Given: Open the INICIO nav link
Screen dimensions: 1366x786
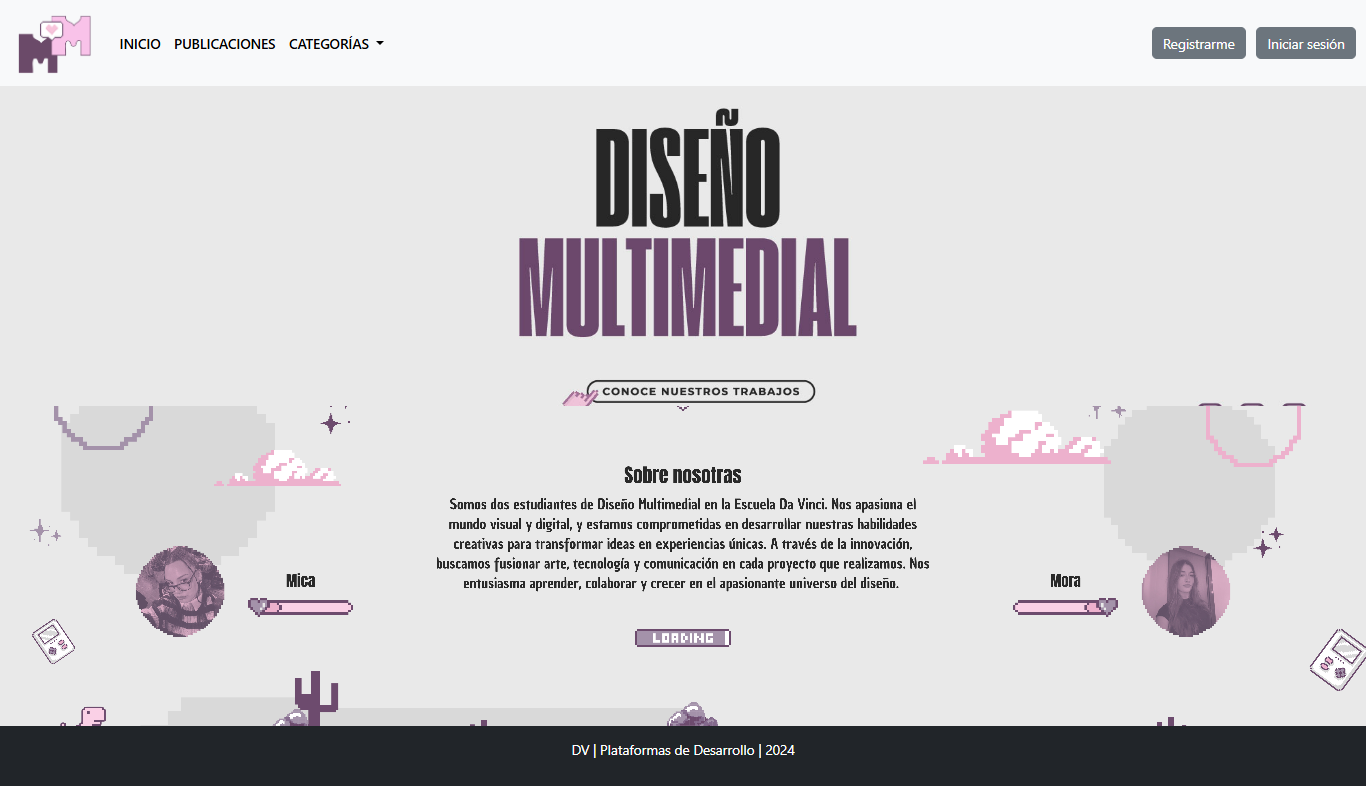Looking at the screenshot, I should point(140,44).
